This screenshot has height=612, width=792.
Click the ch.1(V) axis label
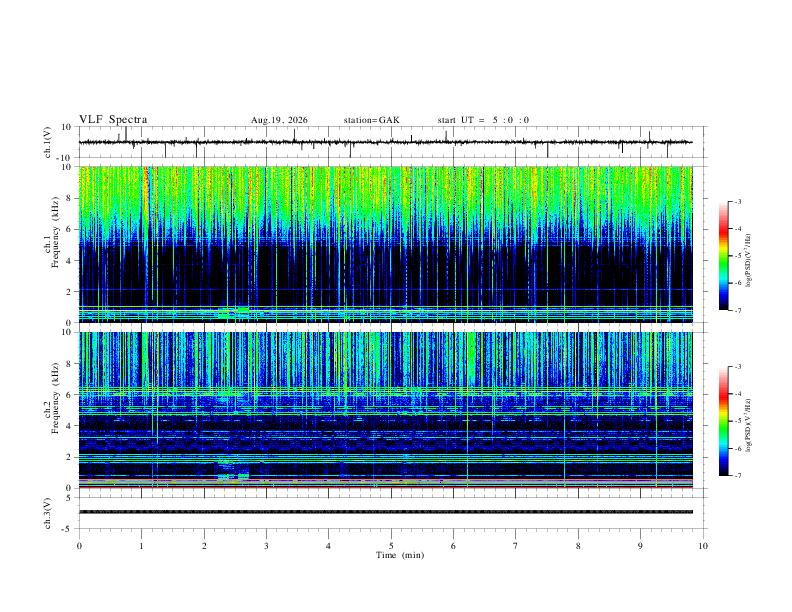48,142
